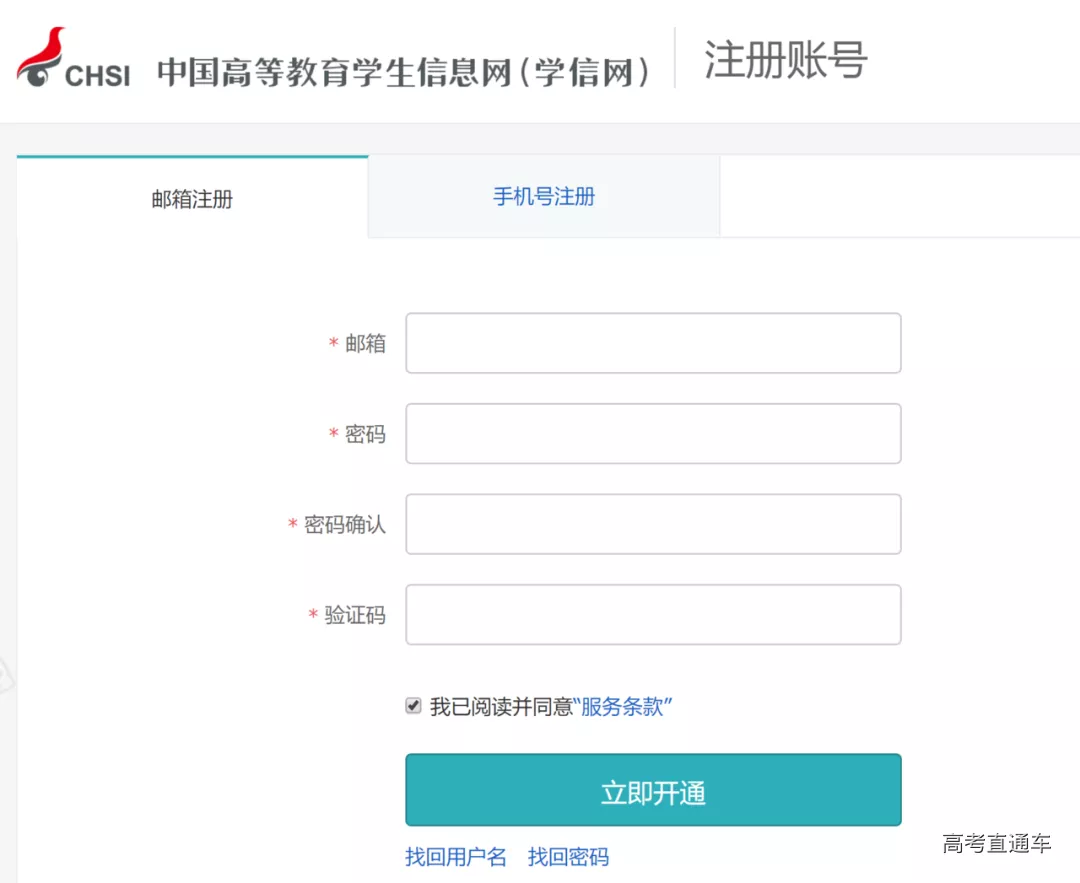Switch to the 手机号注册 tab
This screenshot has width=1080, height=883.
(544, 197)
